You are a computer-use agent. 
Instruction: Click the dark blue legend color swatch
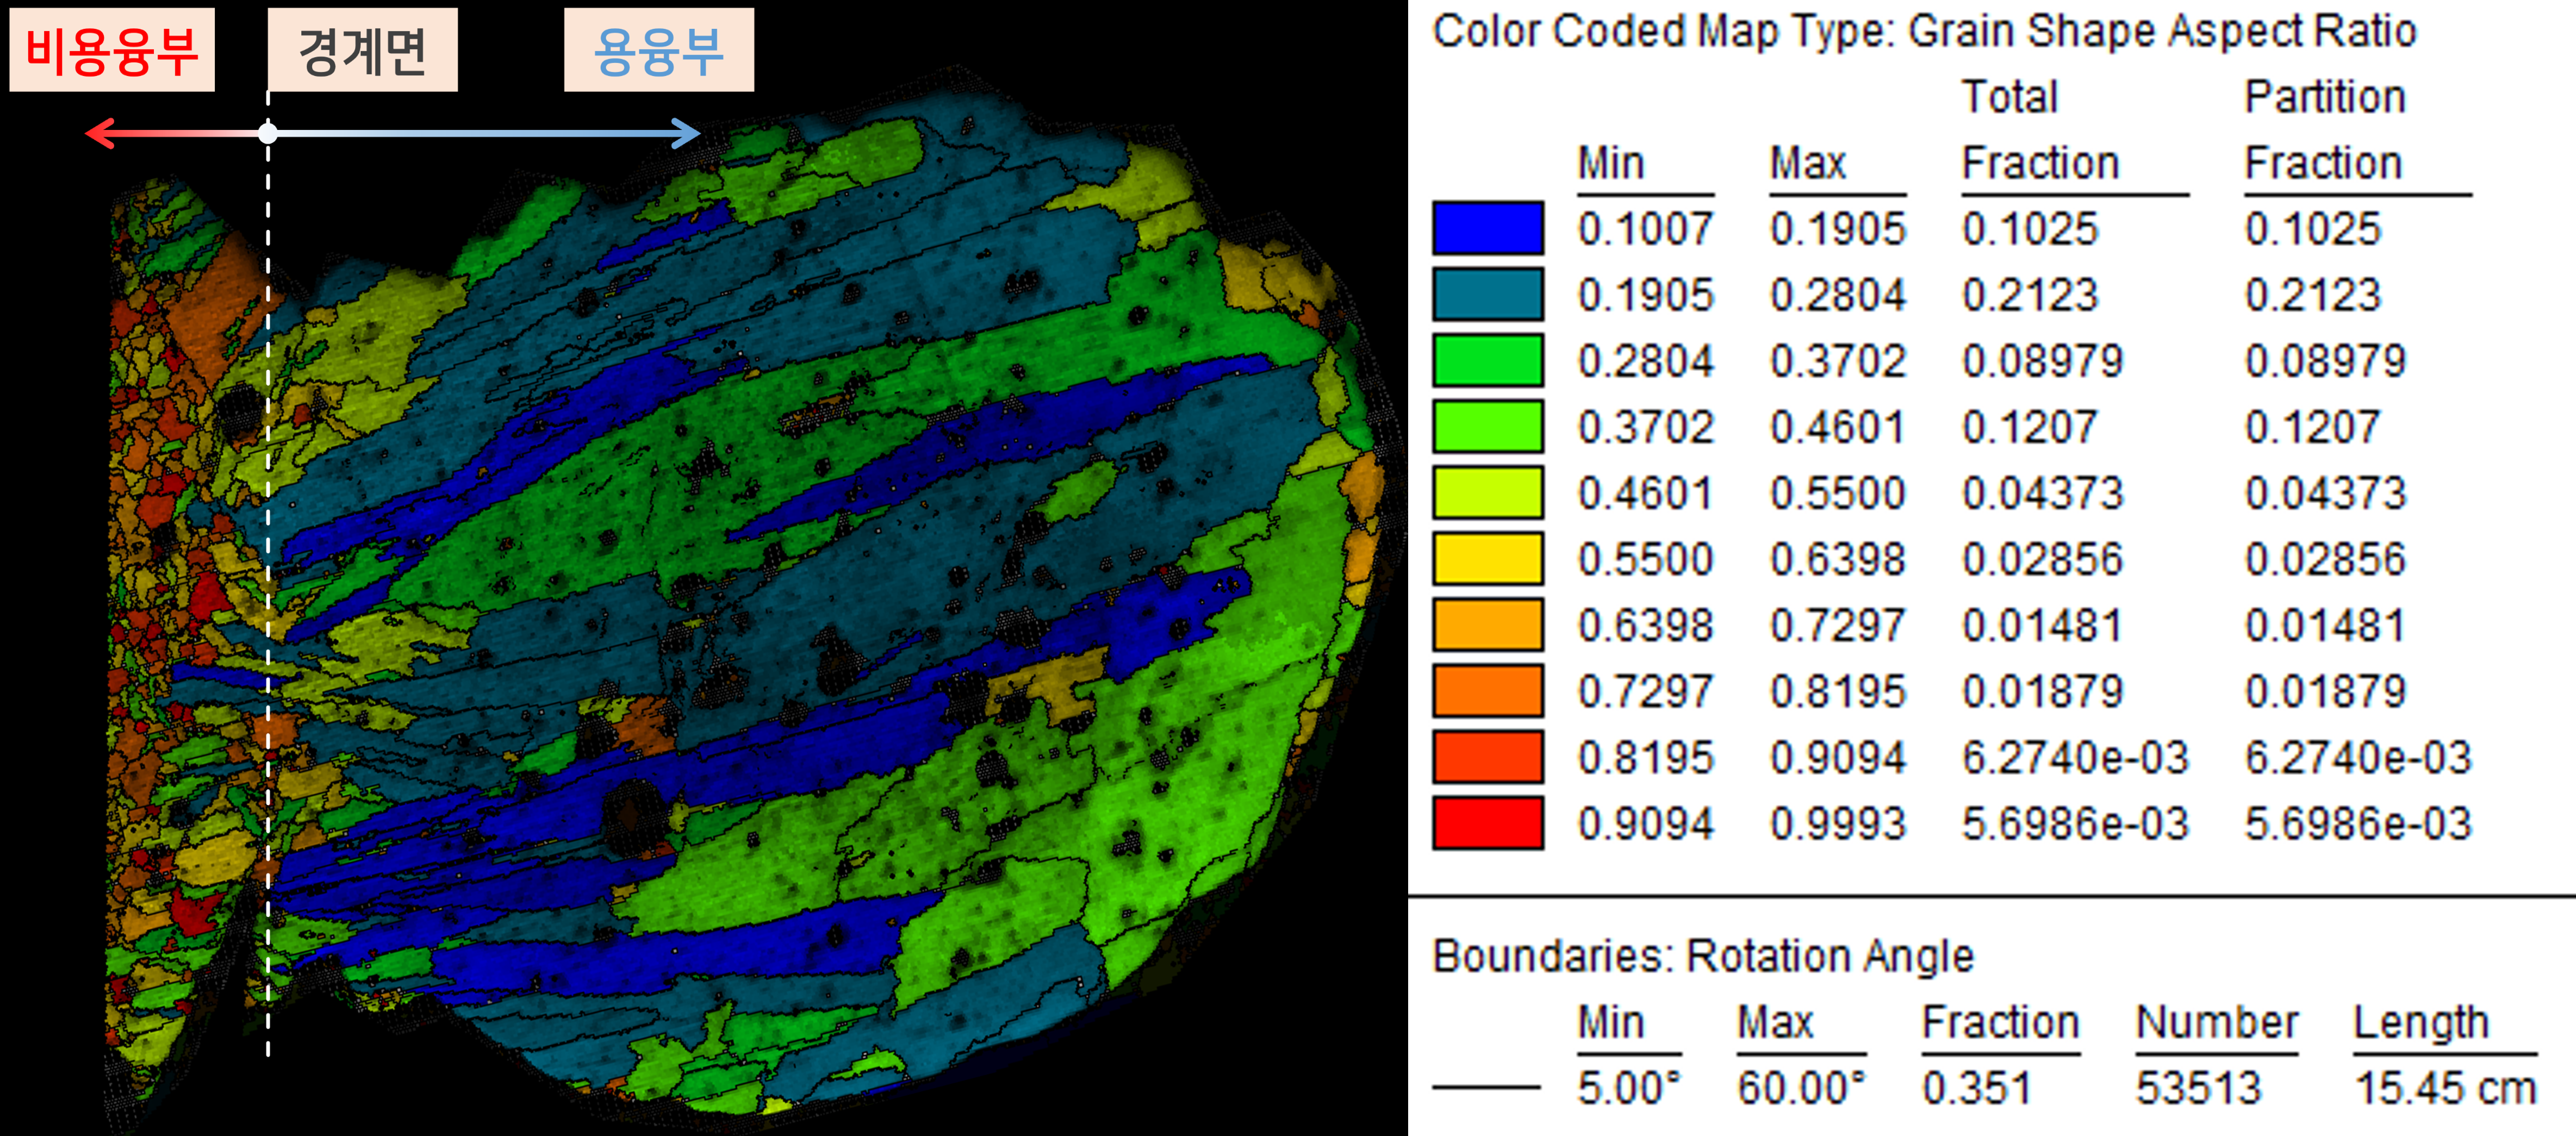(1487, 228)
